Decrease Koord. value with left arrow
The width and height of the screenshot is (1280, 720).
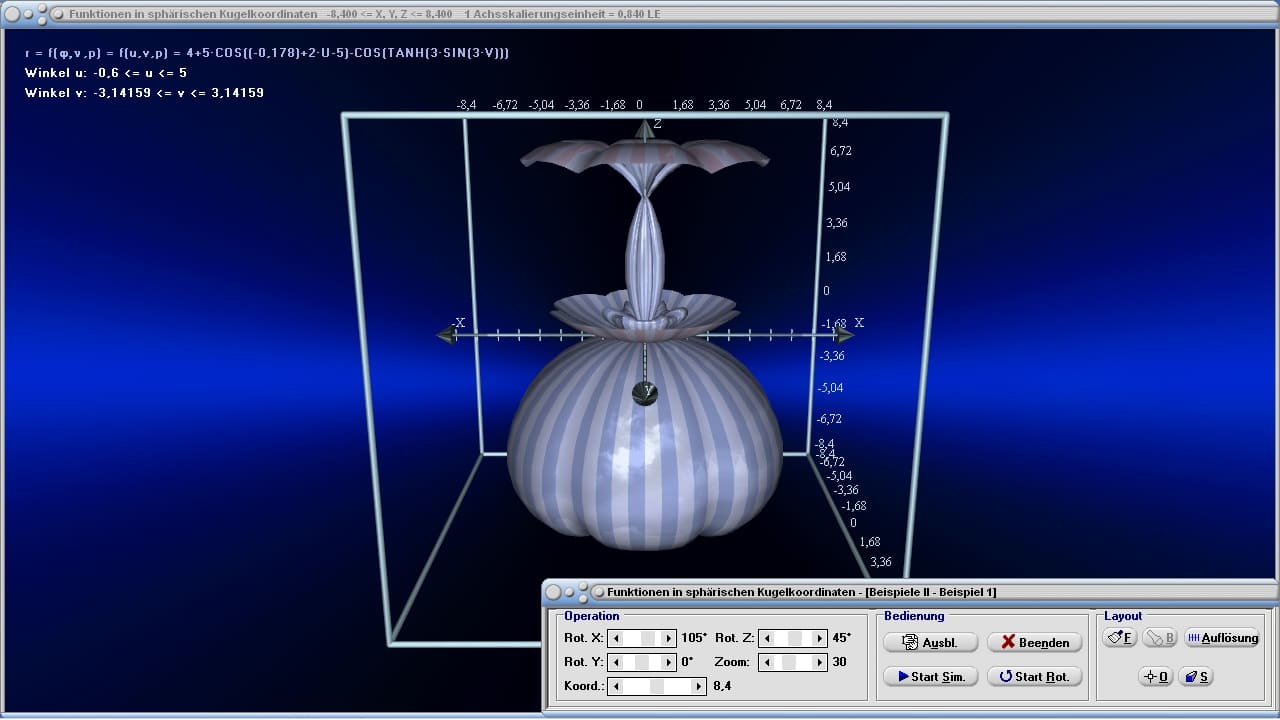click(x=616, y=686)
